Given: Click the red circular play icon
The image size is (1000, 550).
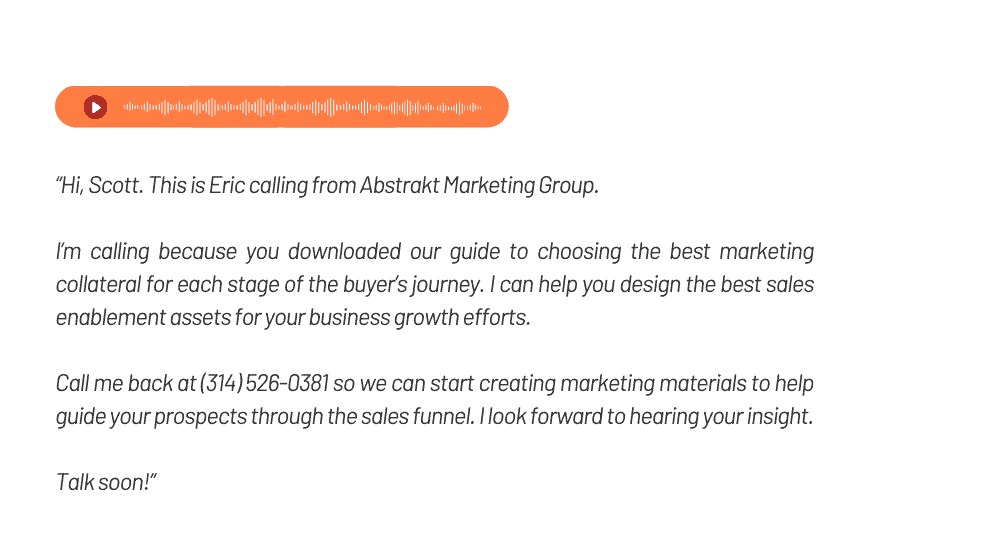Looking at the screenshot, I should point(96,107).
